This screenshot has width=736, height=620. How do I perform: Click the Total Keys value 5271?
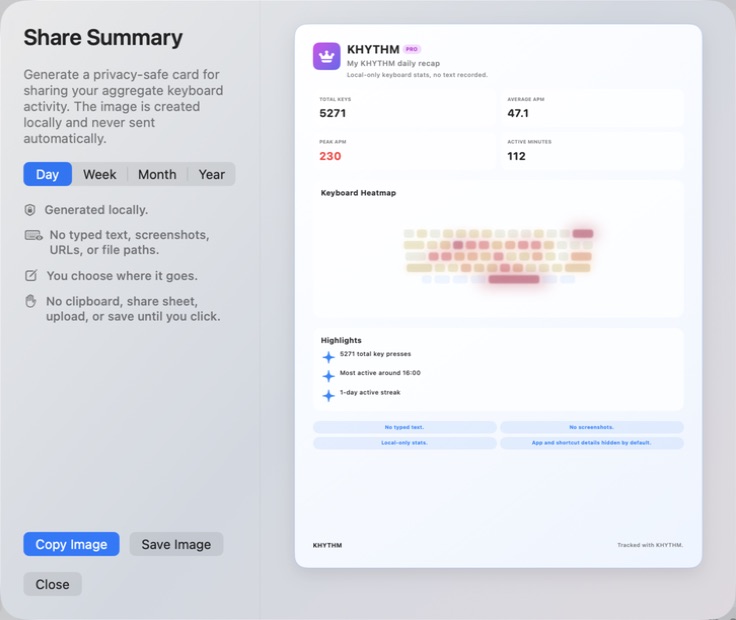pyautogui.click(x=332, y=113)
